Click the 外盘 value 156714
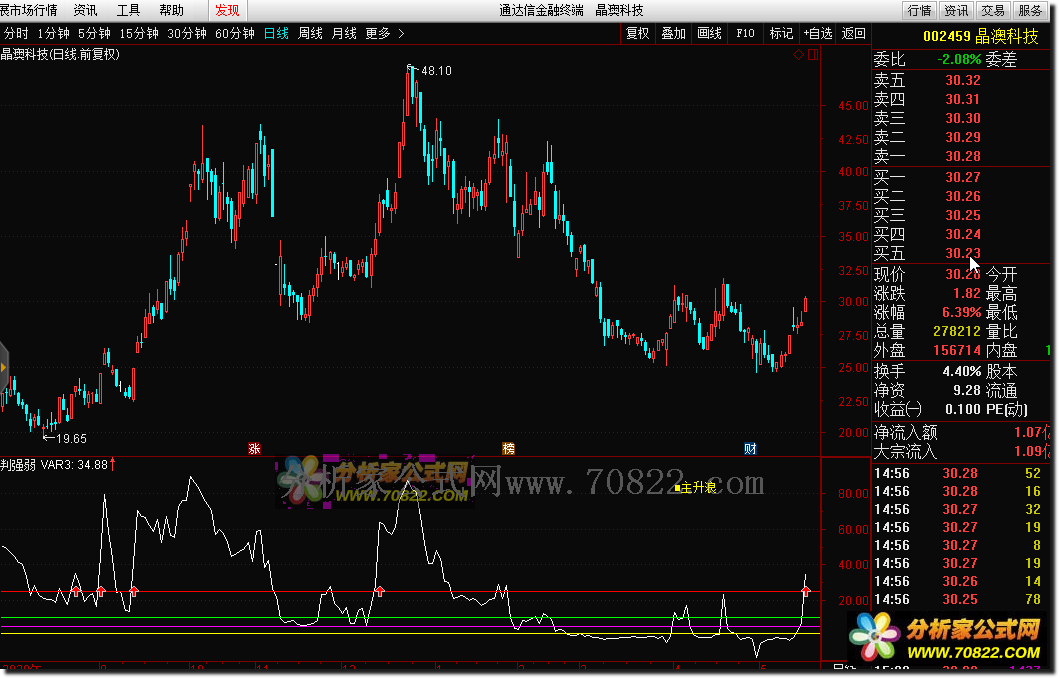This screenshot has height=678, width=1060. pyautogui.click(x=957, y=350)
